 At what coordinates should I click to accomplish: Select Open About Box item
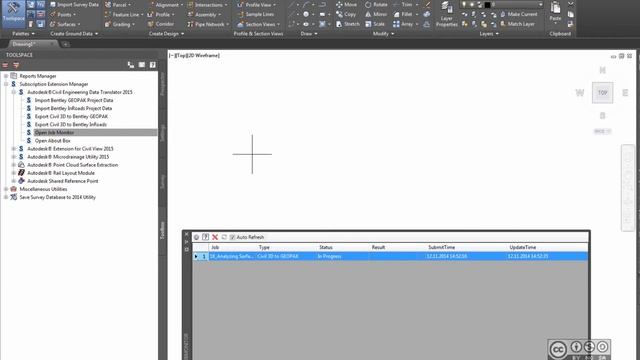point(52,140)
